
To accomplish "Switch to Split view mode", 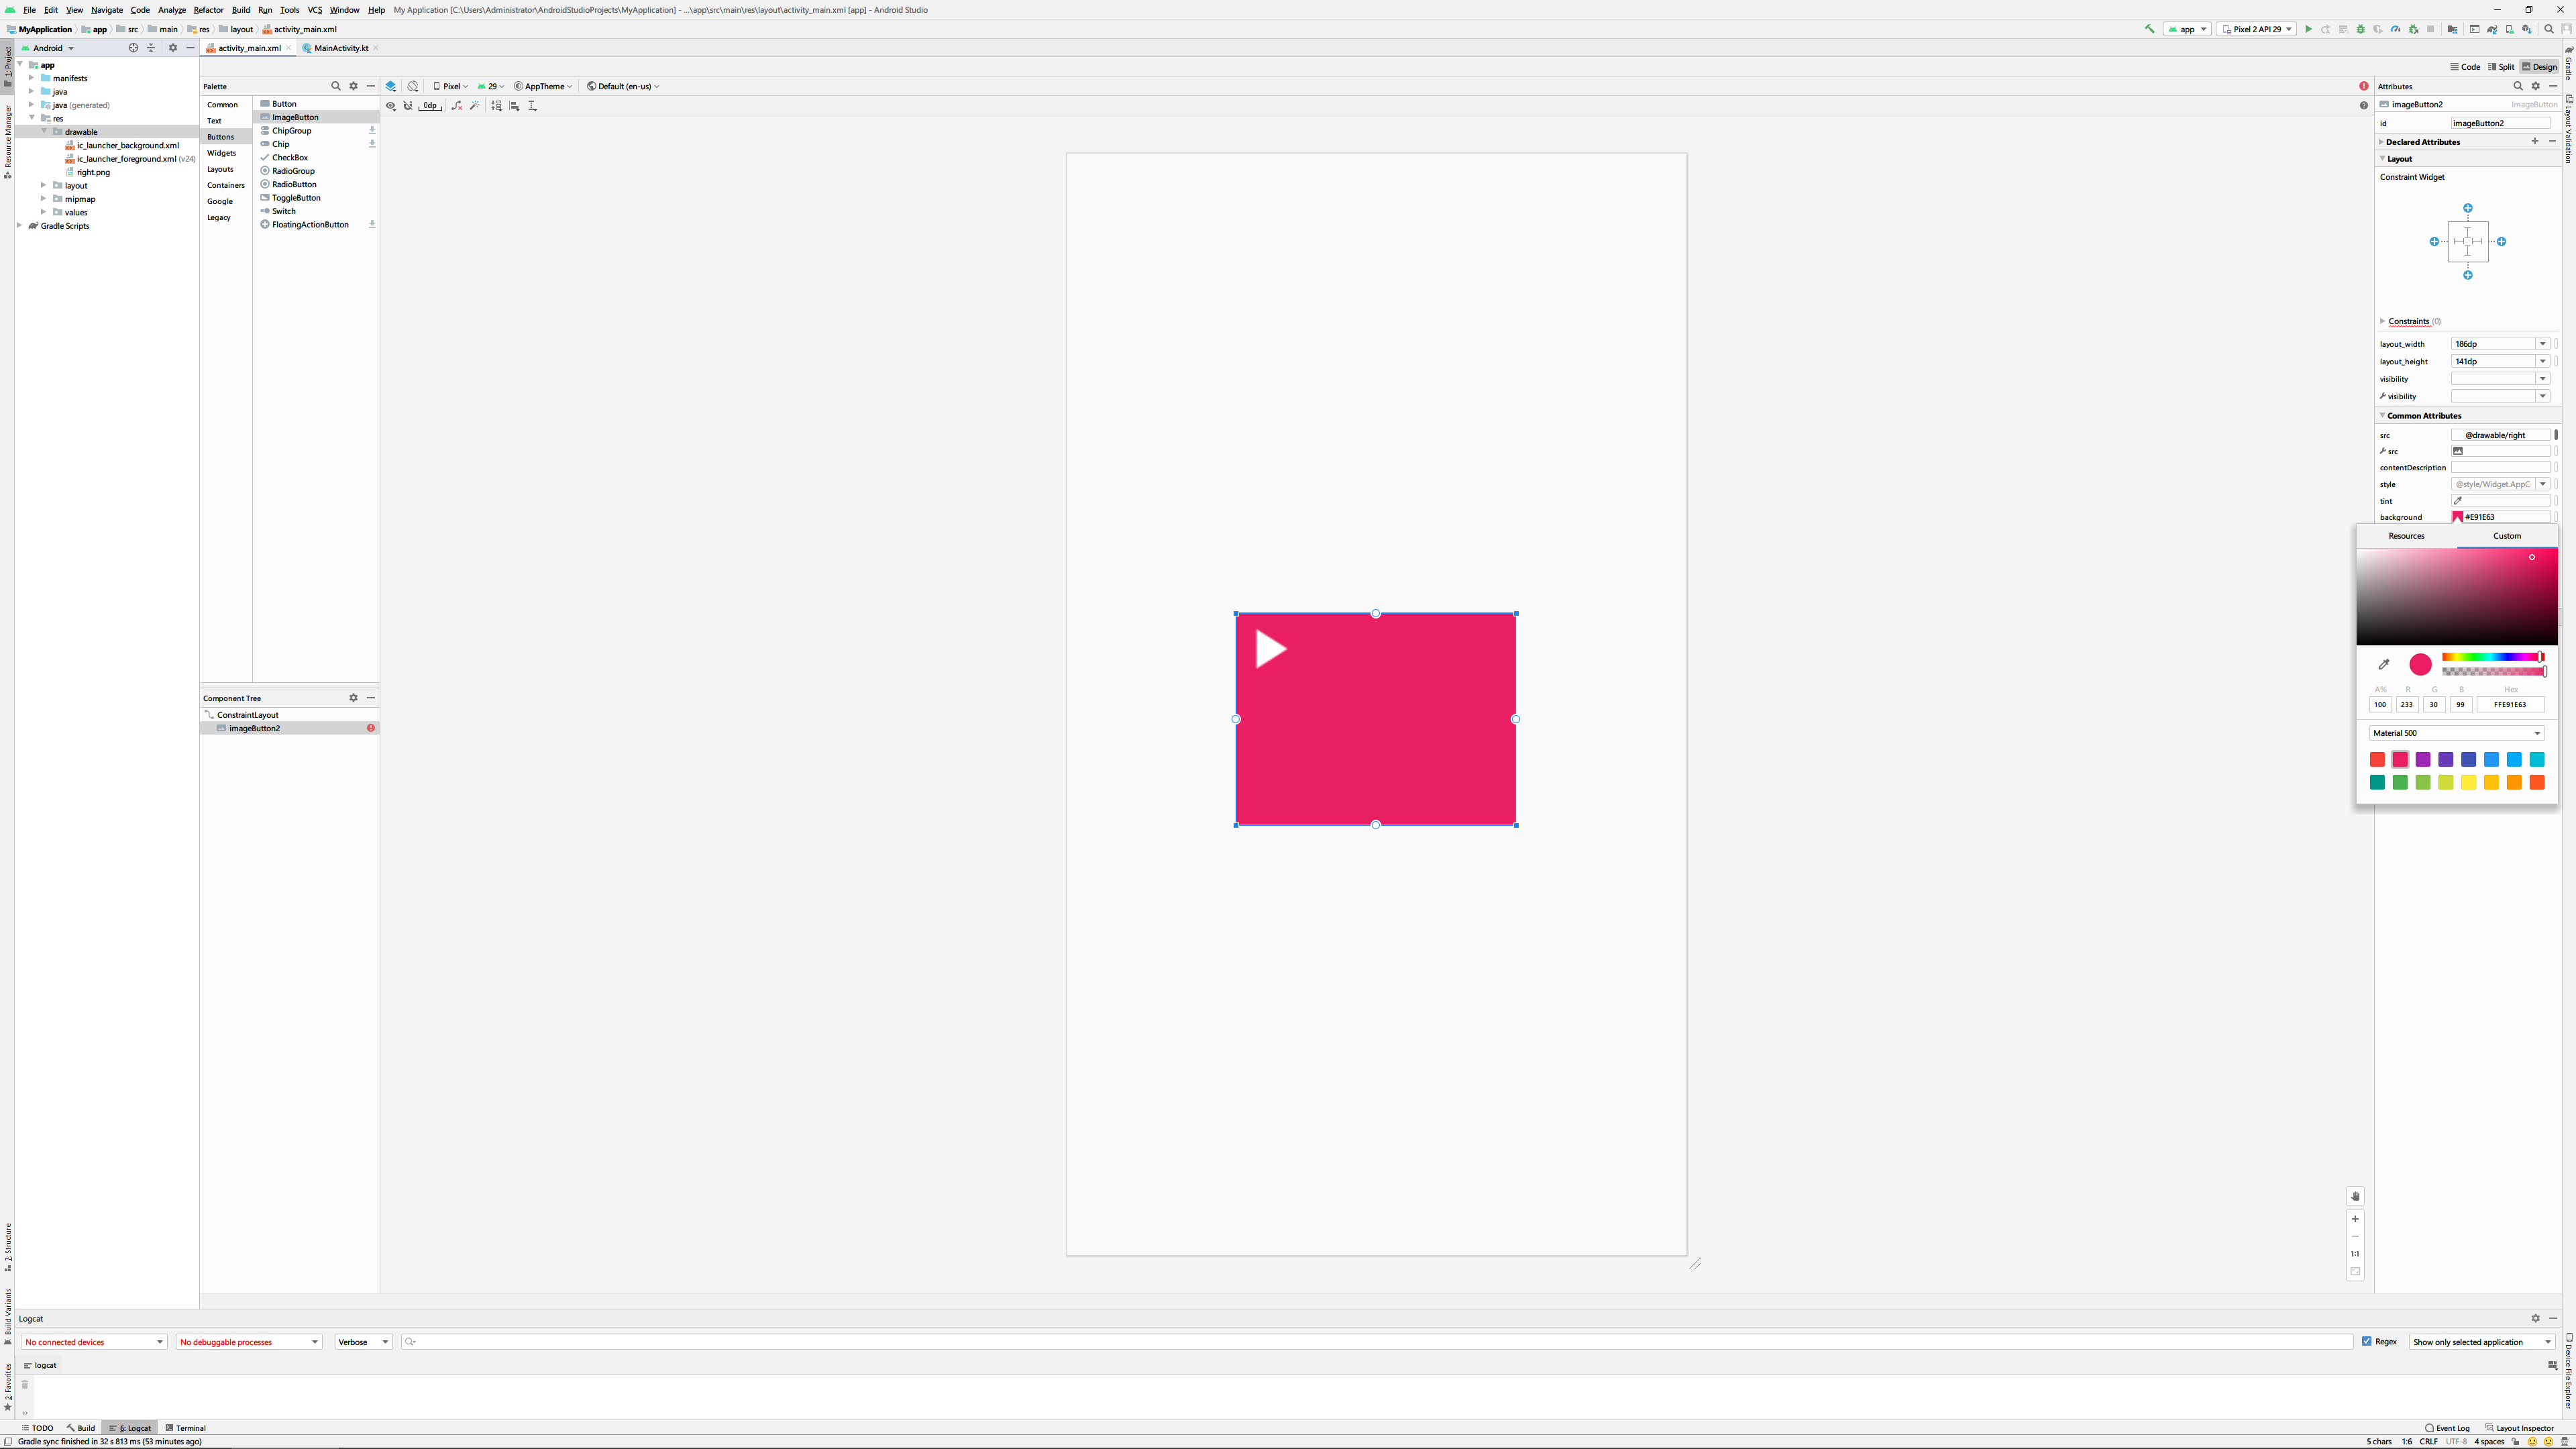I will 2500,67.
